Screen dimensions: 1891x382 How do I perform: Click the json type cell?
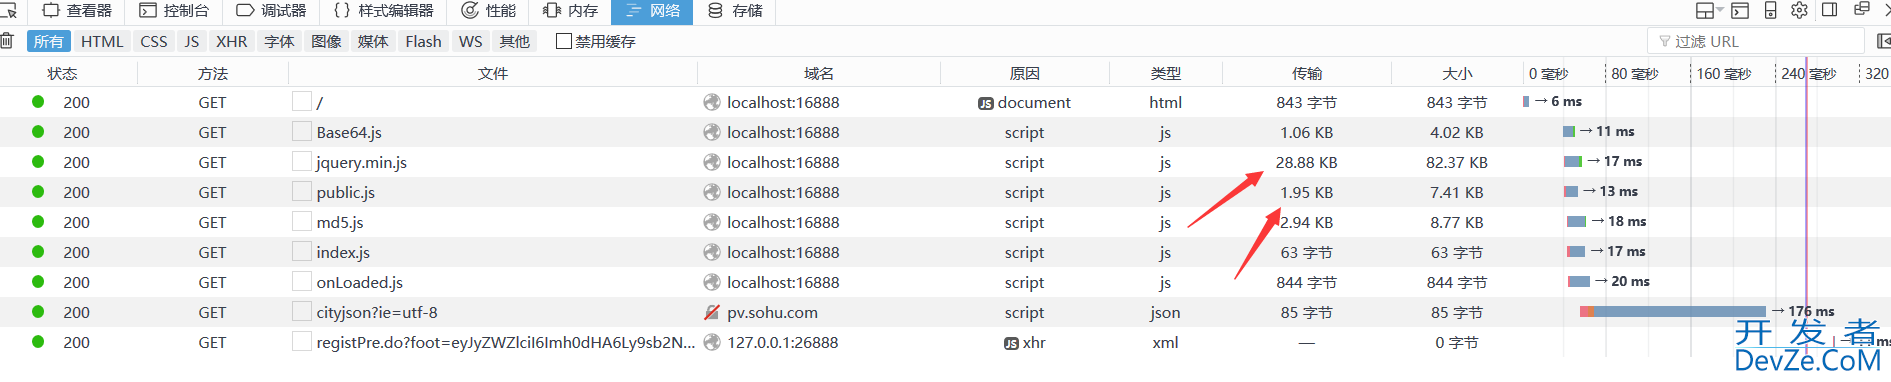point(1165,312)
